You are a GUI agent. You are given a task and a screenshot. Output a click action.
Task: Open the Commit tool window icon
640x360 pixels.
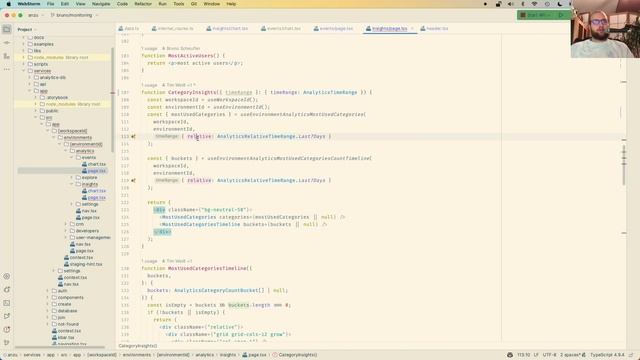click(7, 42)
